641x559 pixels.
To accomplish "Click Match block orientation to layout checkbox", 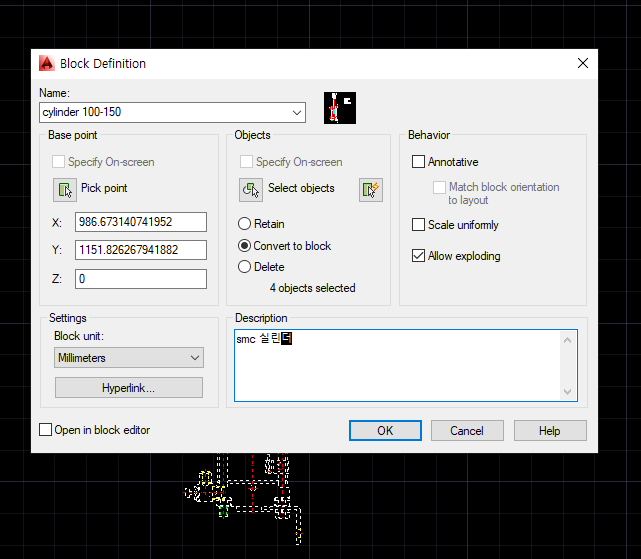I will point(439,187).
